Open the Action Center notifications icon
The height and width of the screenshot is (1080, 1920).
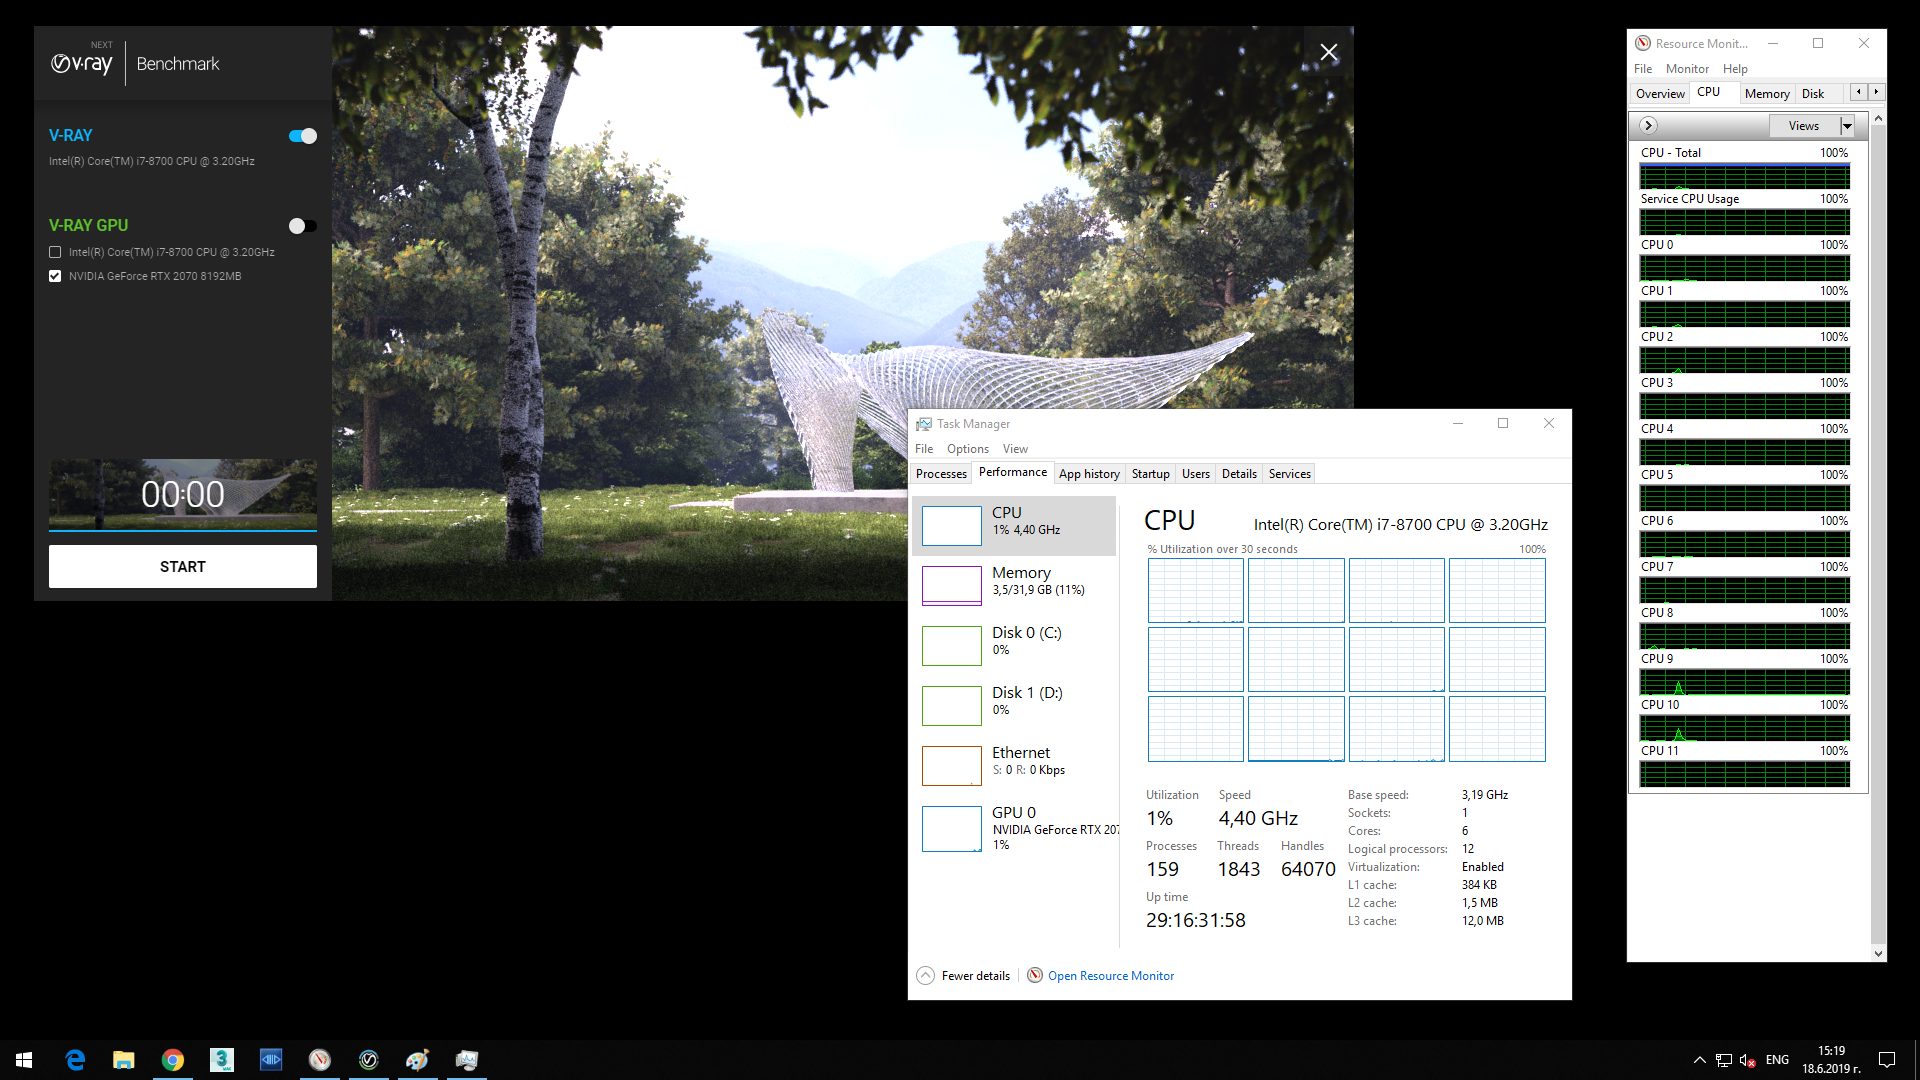(1887, 1060)
